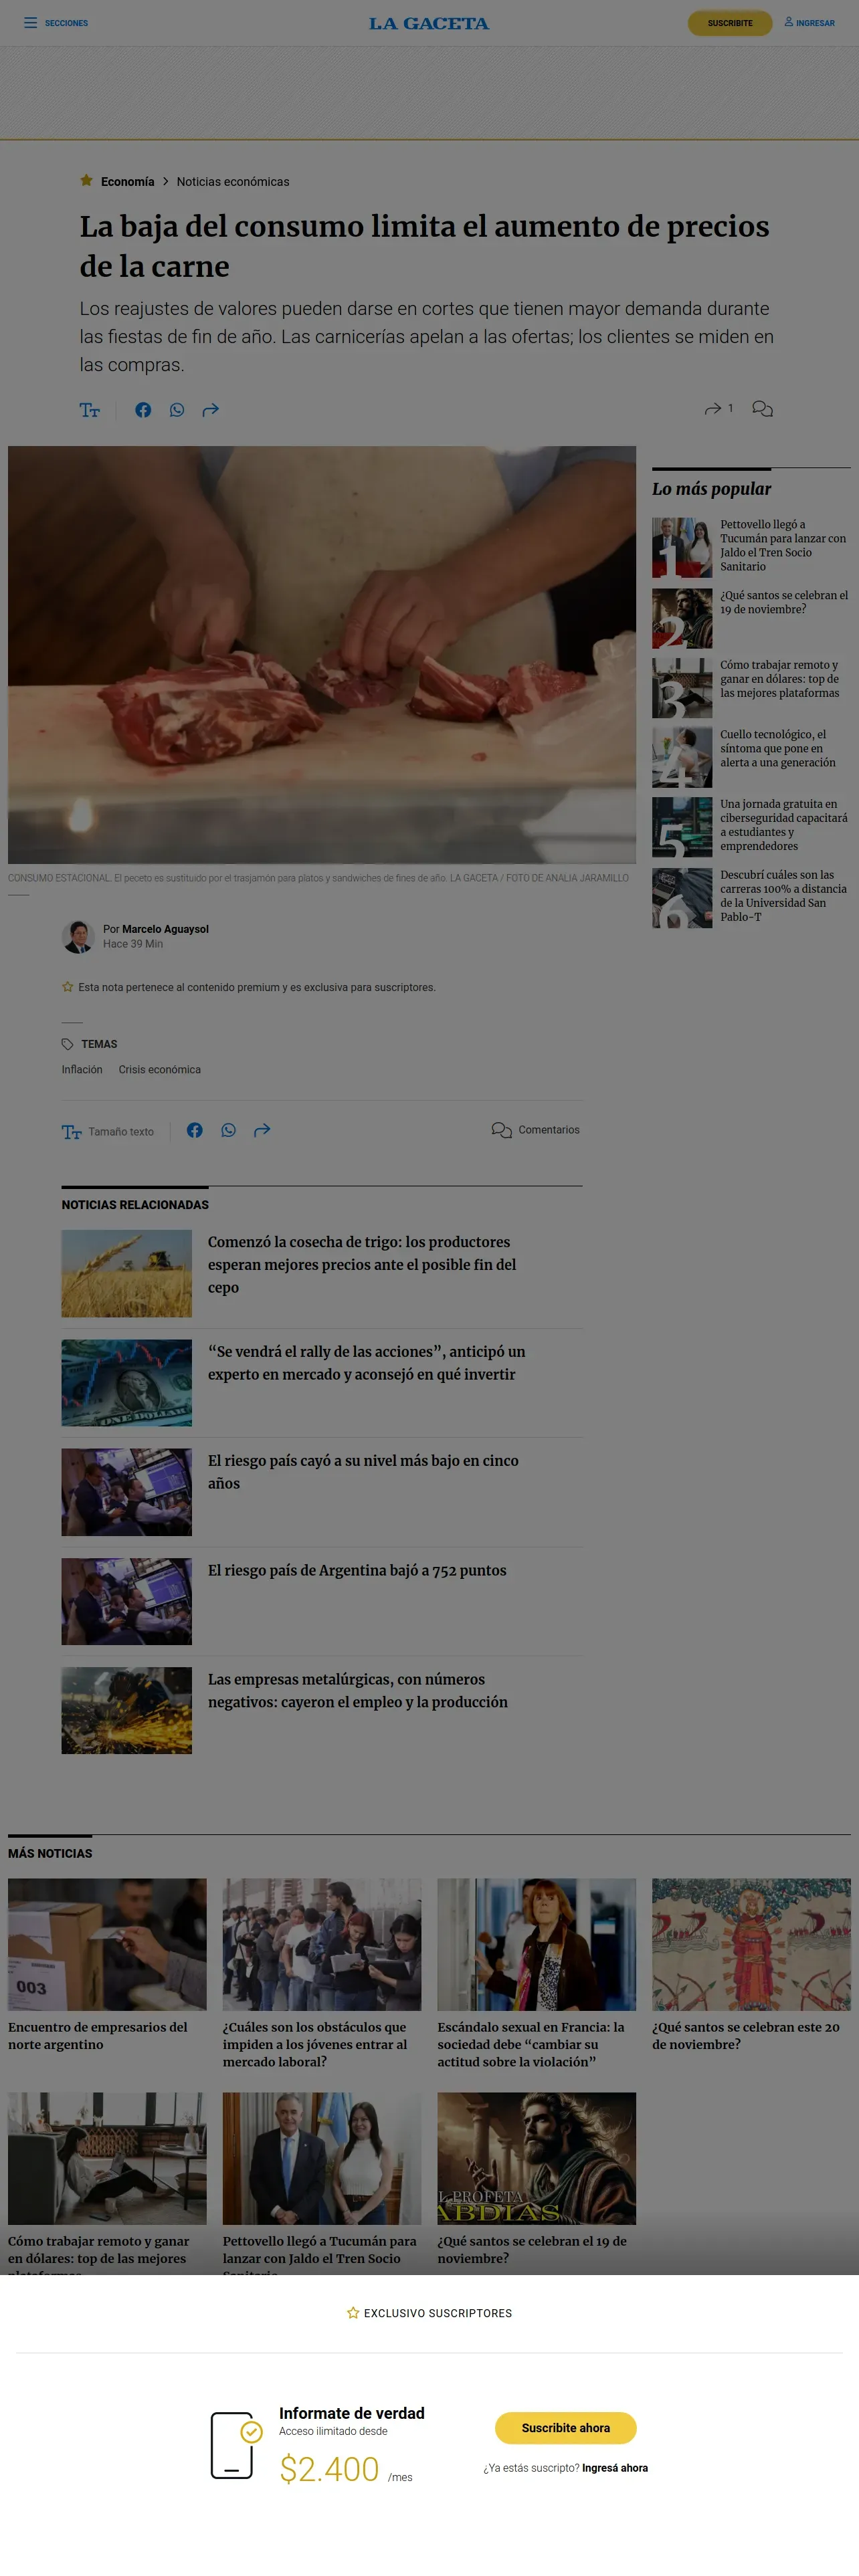Open story riesgo país nivel más bajo

[363, 1472]
